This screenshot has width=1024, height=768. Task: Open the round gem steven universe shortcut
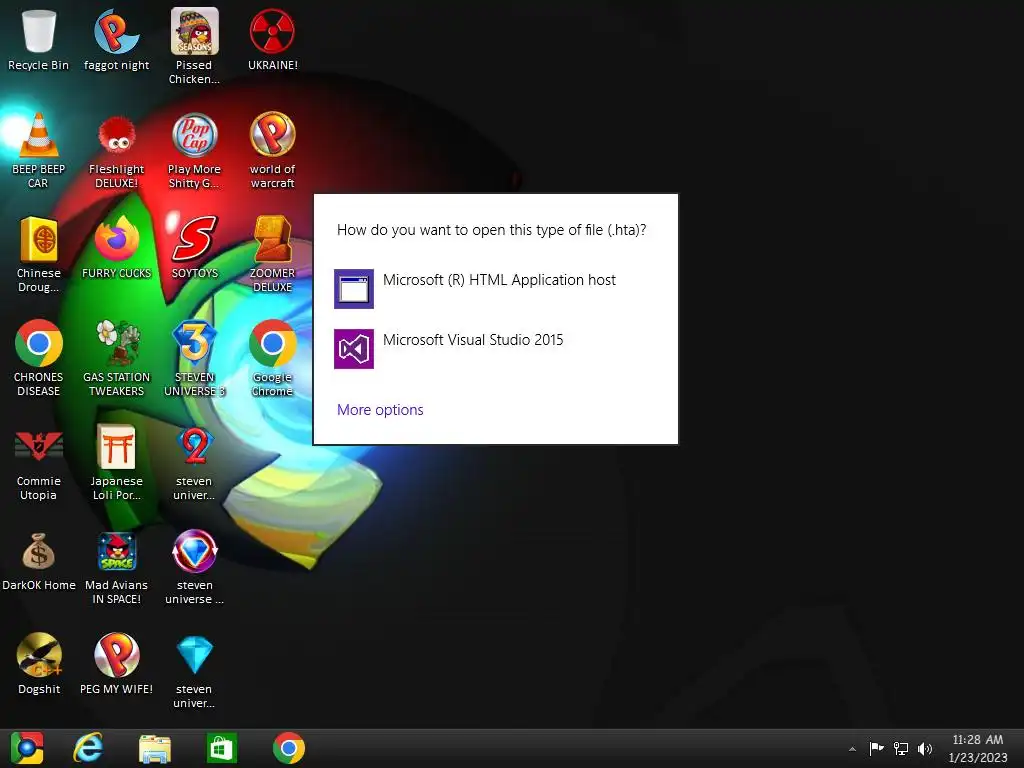pyautogui.click(x=194, y=552)
